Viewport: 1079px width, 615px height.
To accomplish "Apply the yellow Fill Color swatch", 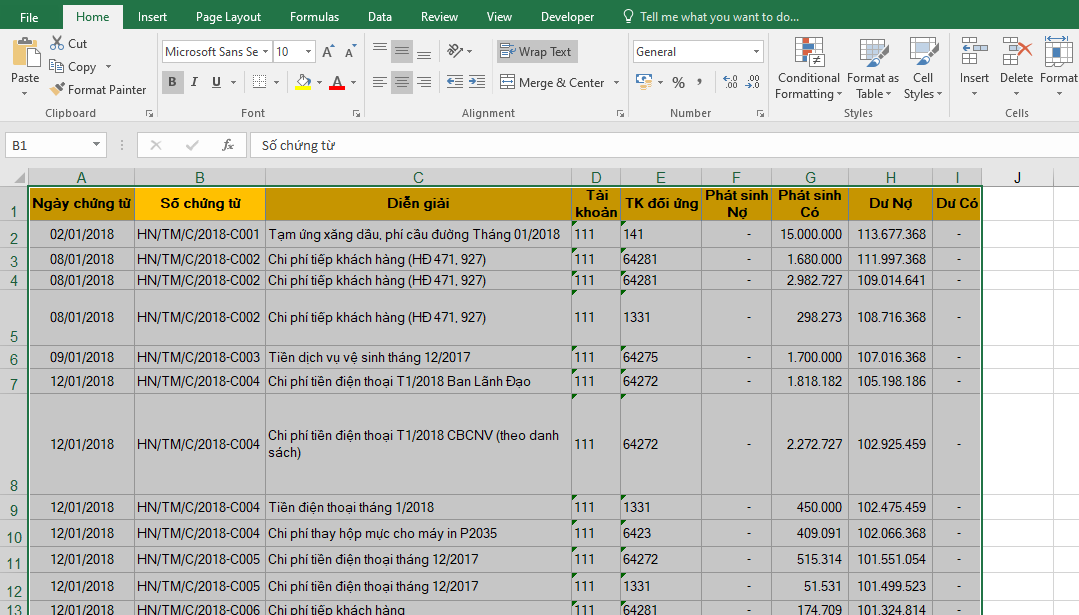I will [x=303, y=82].
